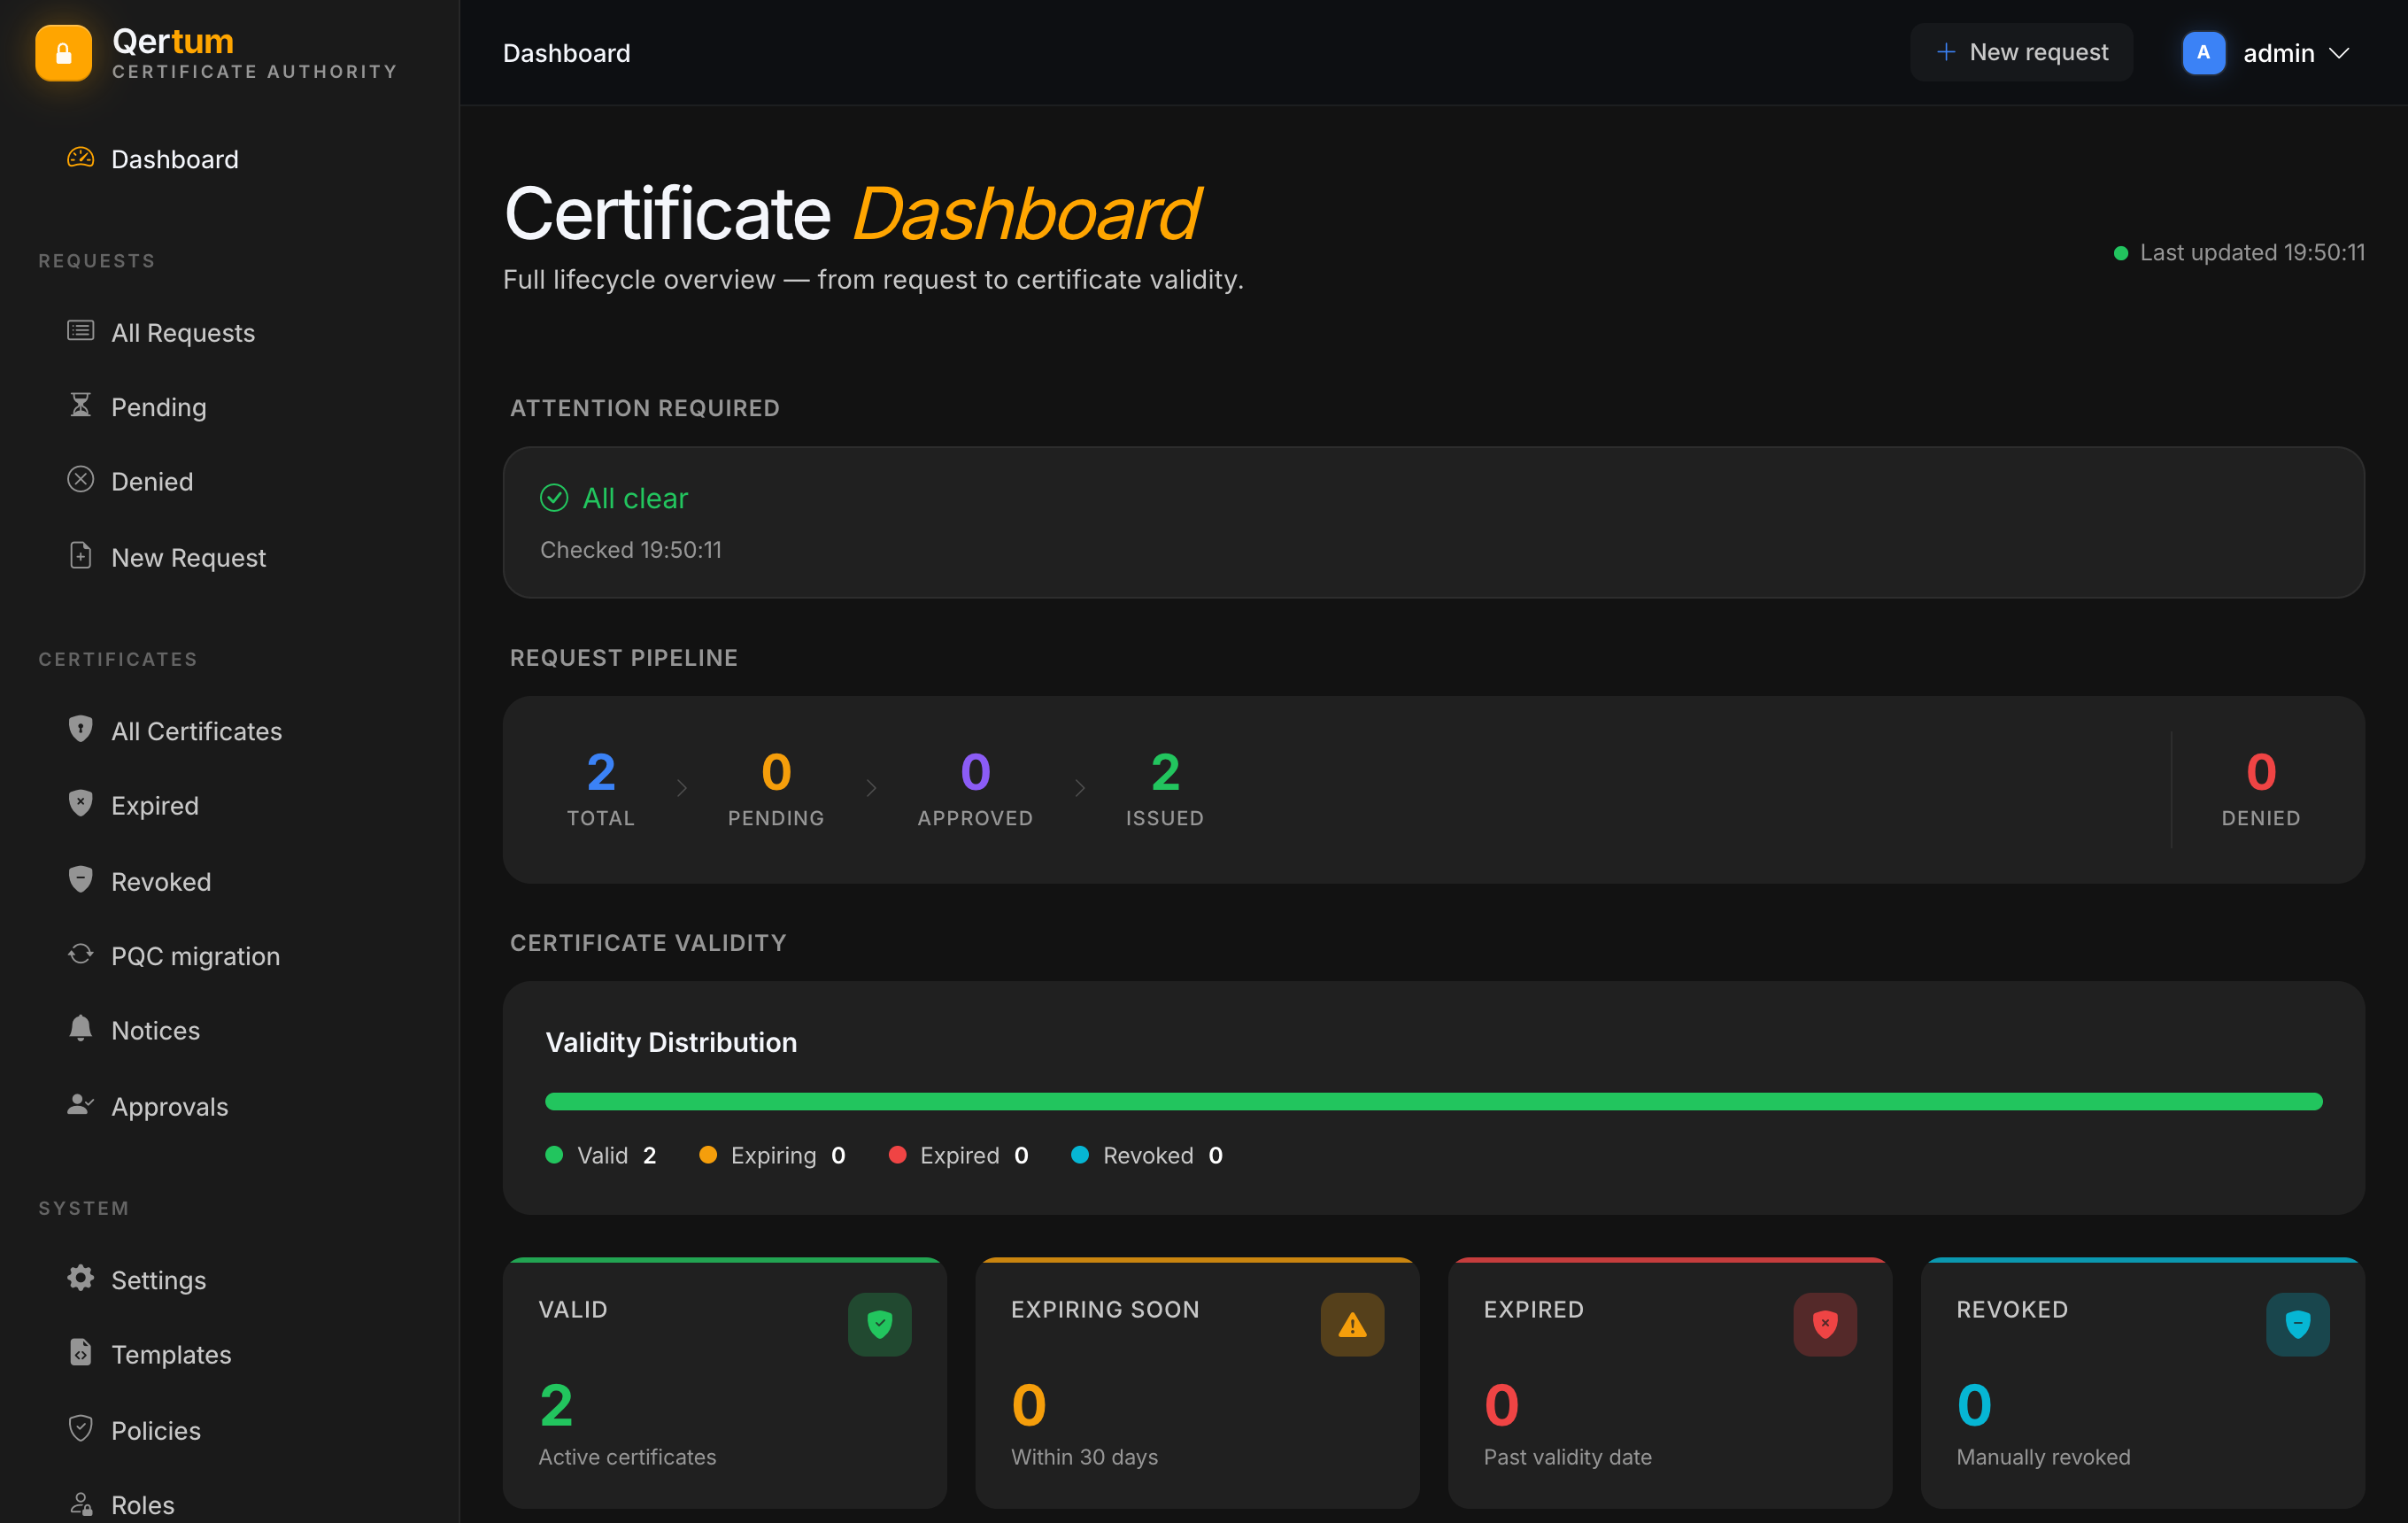Click 'Within 30 days' on Expiring Soon card

(x=1084, y=1457)
